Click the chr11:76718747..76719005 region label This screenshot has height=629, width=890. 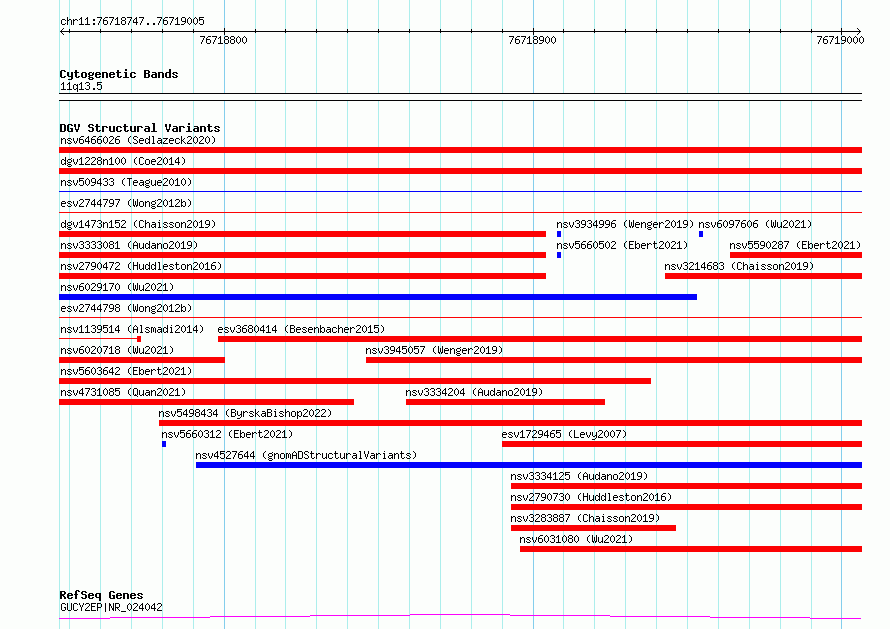(132, 22)
